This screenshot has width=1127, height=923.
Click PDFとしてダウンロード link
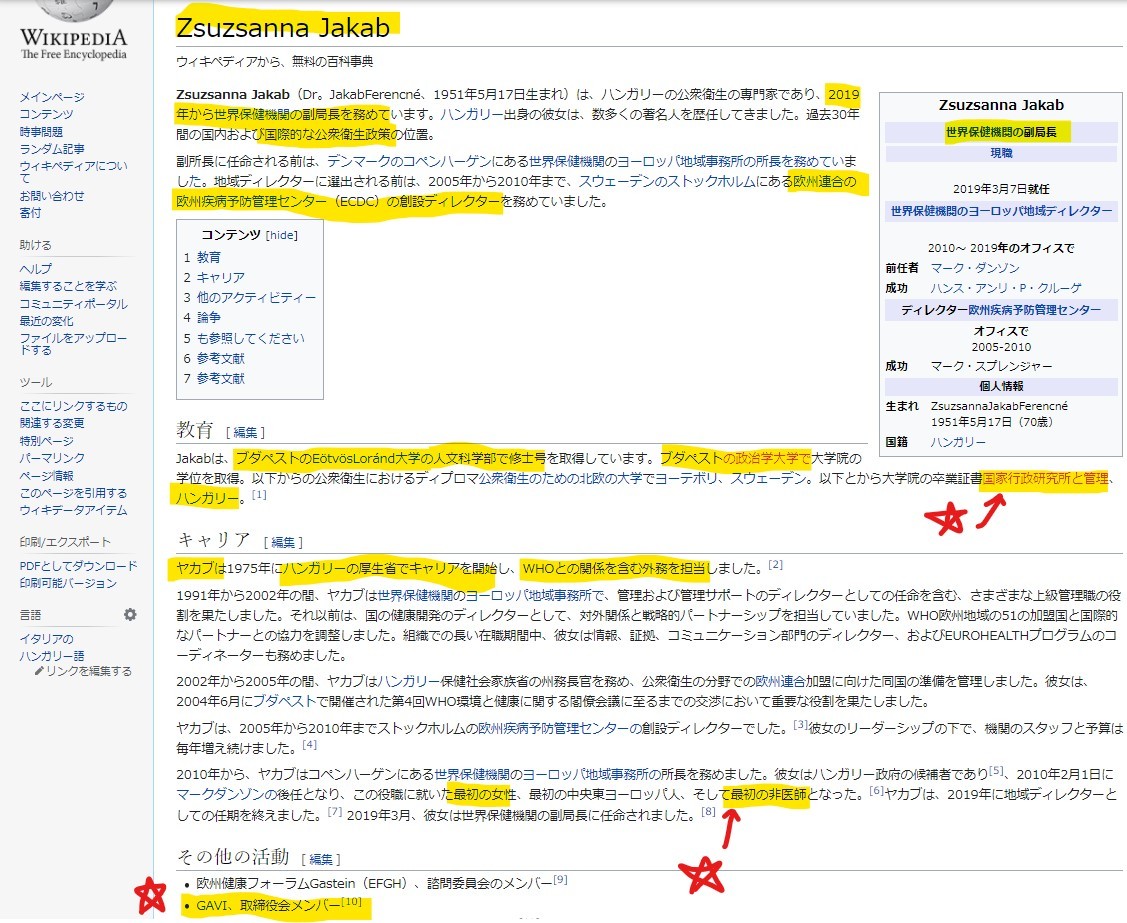[78, 566]
